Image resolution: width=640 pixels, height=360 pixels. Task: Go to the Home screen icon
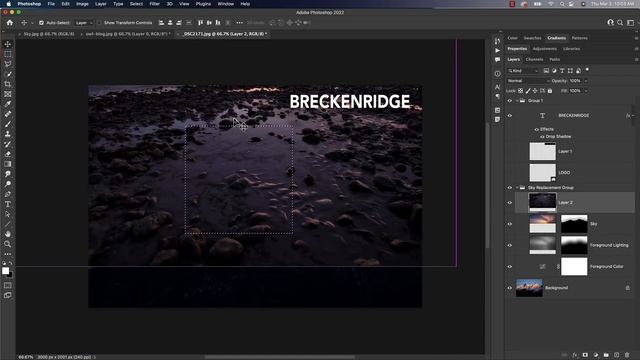pyautogui.click(x=10, y=23)
